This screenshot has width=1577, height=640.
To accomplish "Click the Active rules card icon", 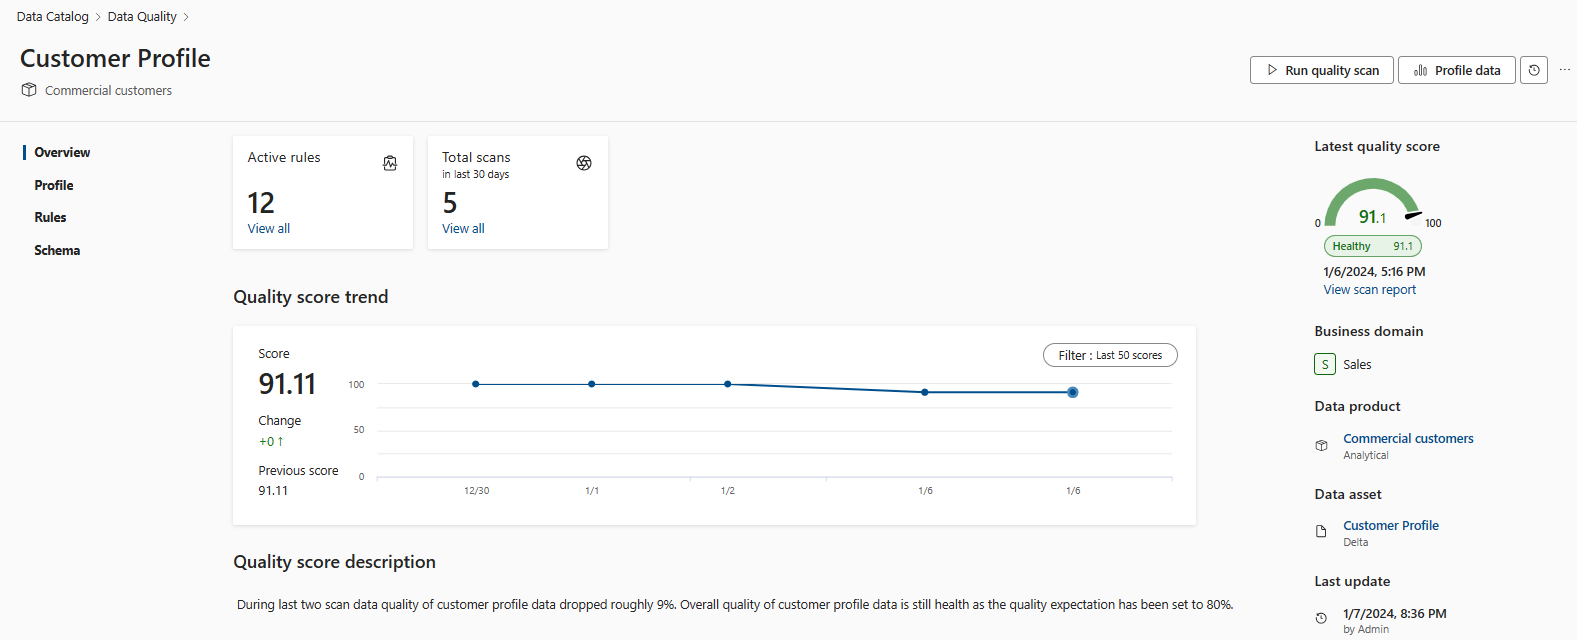I will tap(390, 163).
